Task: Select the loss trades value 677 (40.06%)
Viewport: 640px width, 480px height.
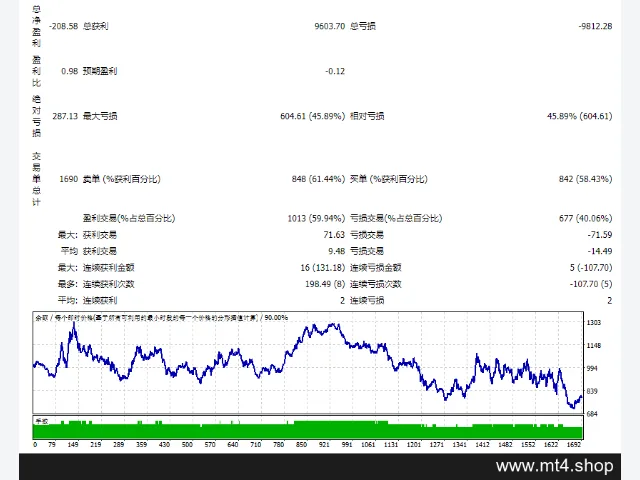Action: click(585, 218)
